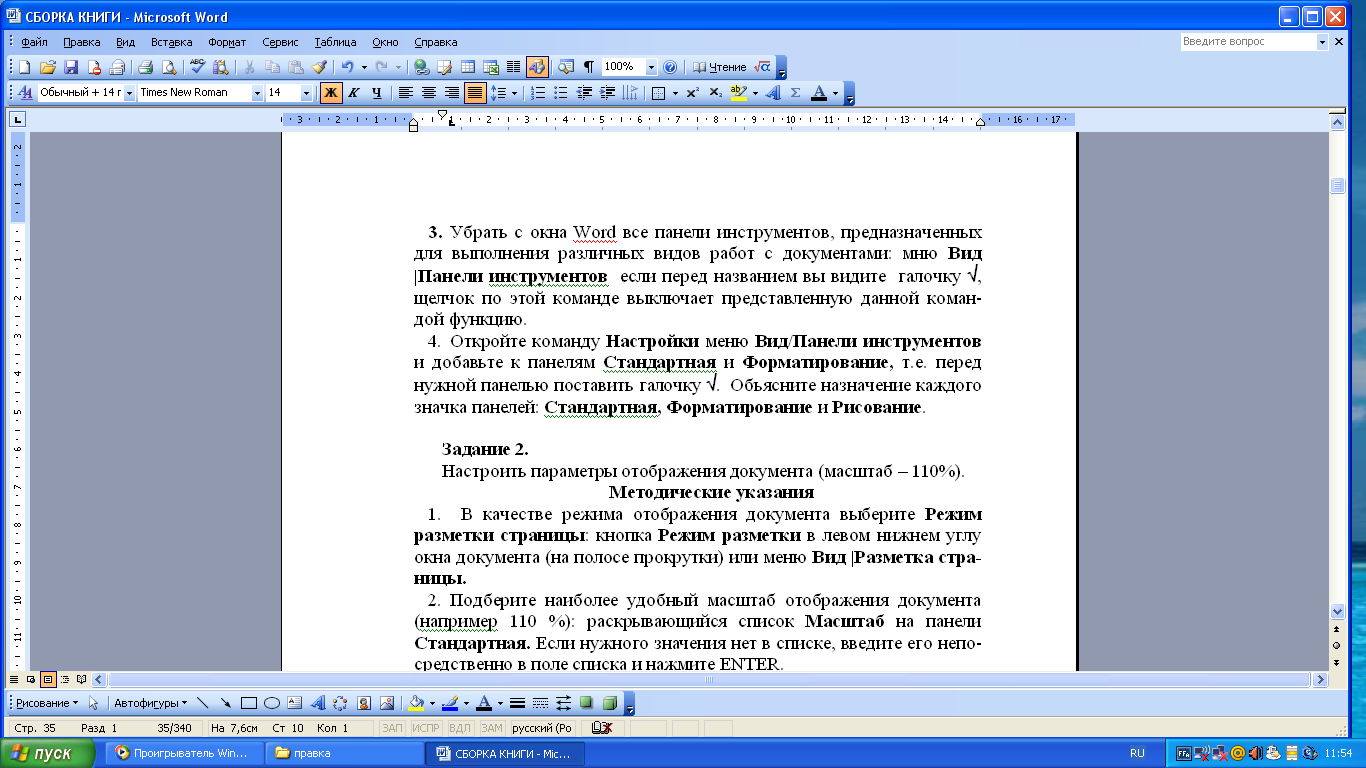This screenshot has width=1366, height=768.
Task: Open the Вставка menu
Action: [171, 42]
